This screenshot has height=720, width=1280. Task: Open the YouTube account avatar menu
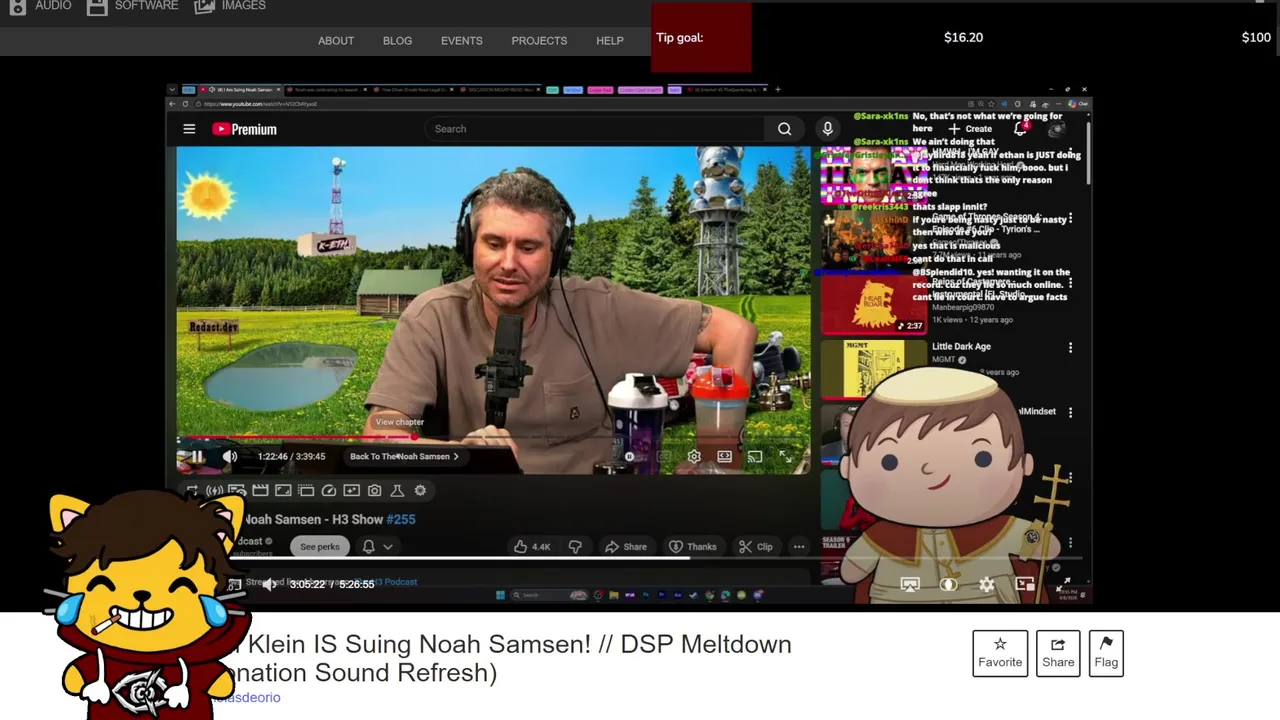1058,129
